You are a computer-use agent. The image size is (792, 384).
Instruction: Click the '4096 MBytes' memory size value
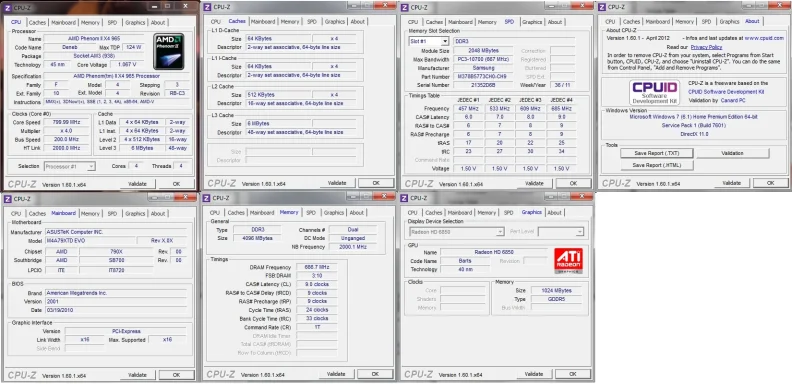[258, 238]
